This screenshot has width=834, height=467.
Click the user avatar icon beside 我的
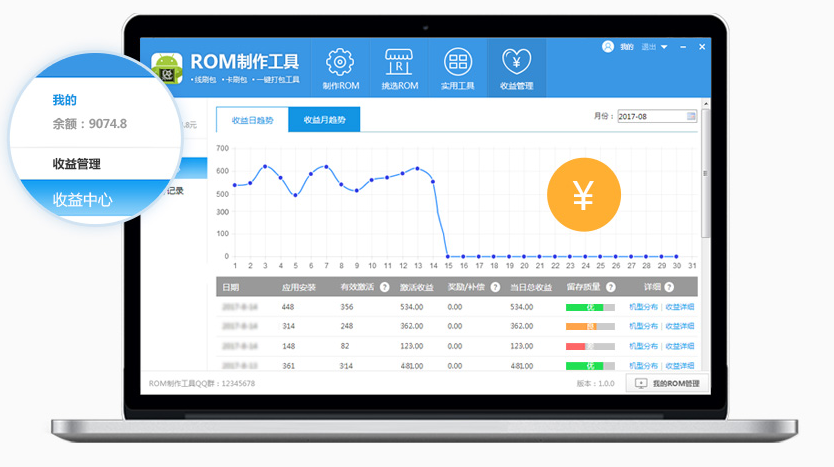tap(607, 47)
